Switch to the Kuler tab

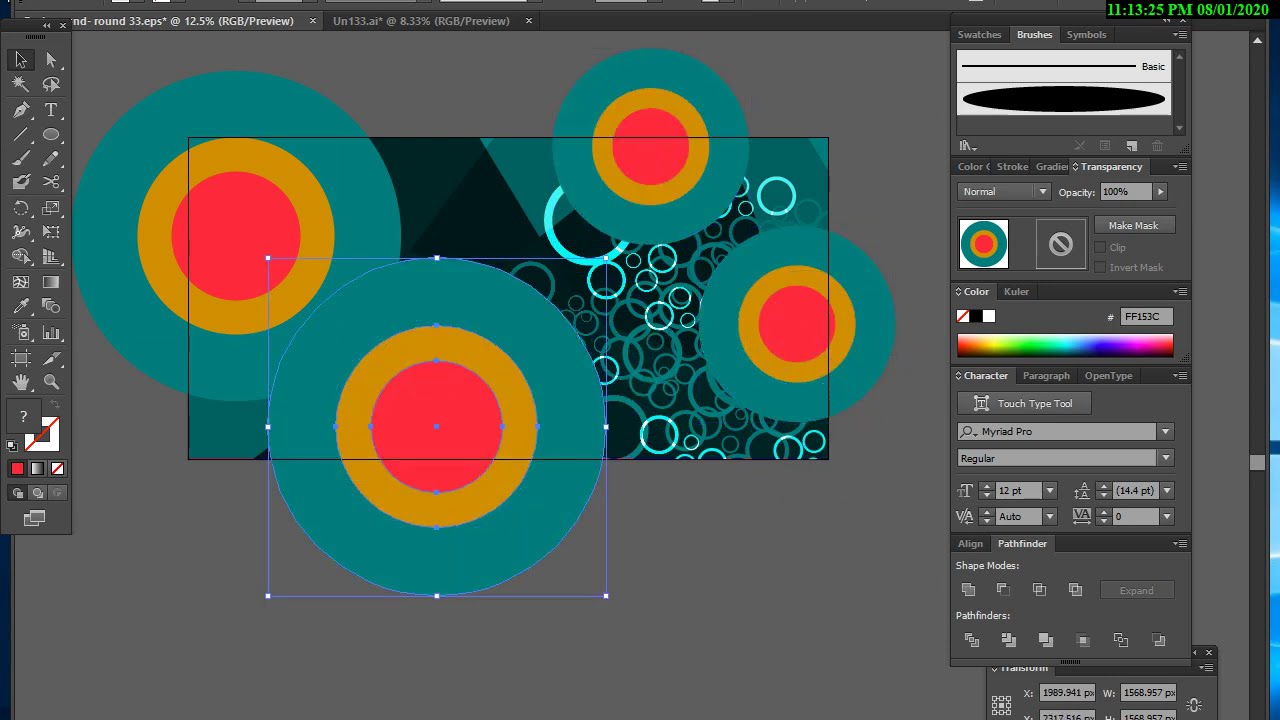coord(1016,292)
